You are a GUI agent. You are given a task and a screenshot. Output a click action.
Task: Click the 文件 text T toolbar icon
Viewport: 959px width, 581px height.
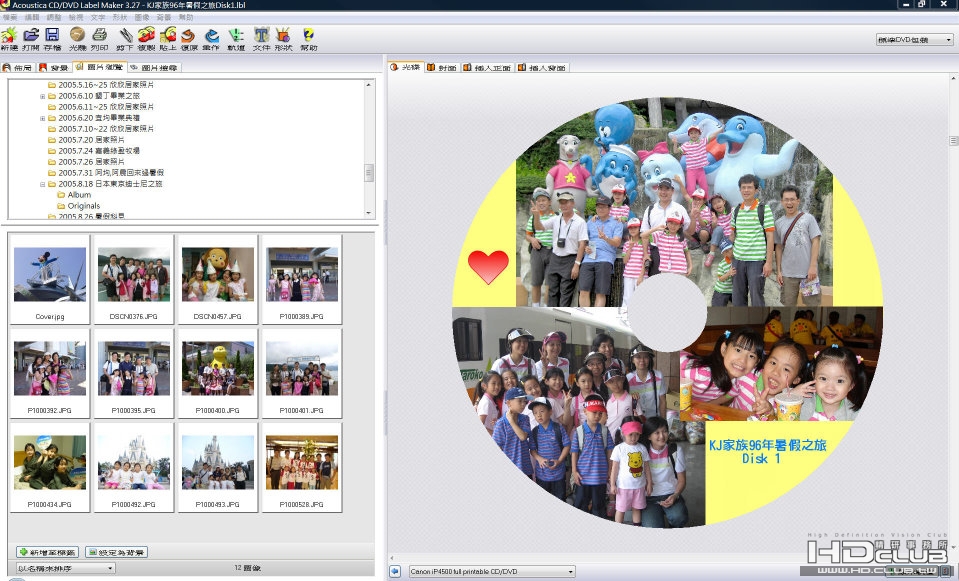(262, 38)
